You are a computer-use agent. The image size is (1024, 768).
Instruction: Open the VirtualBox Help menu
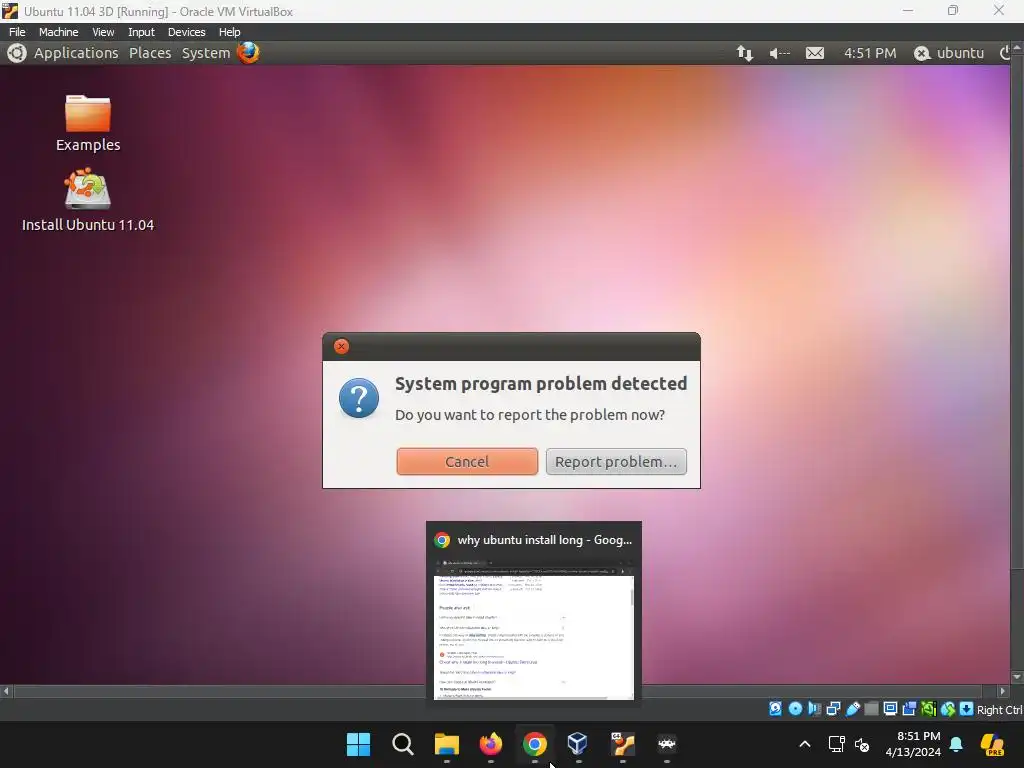pyautogui.click(x=229, y=32)
